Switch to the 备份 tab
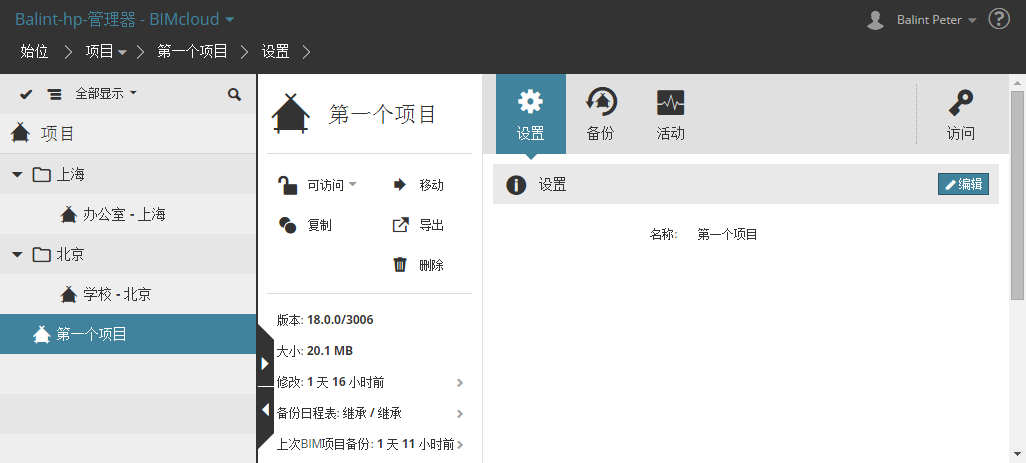 pos(601,114)
